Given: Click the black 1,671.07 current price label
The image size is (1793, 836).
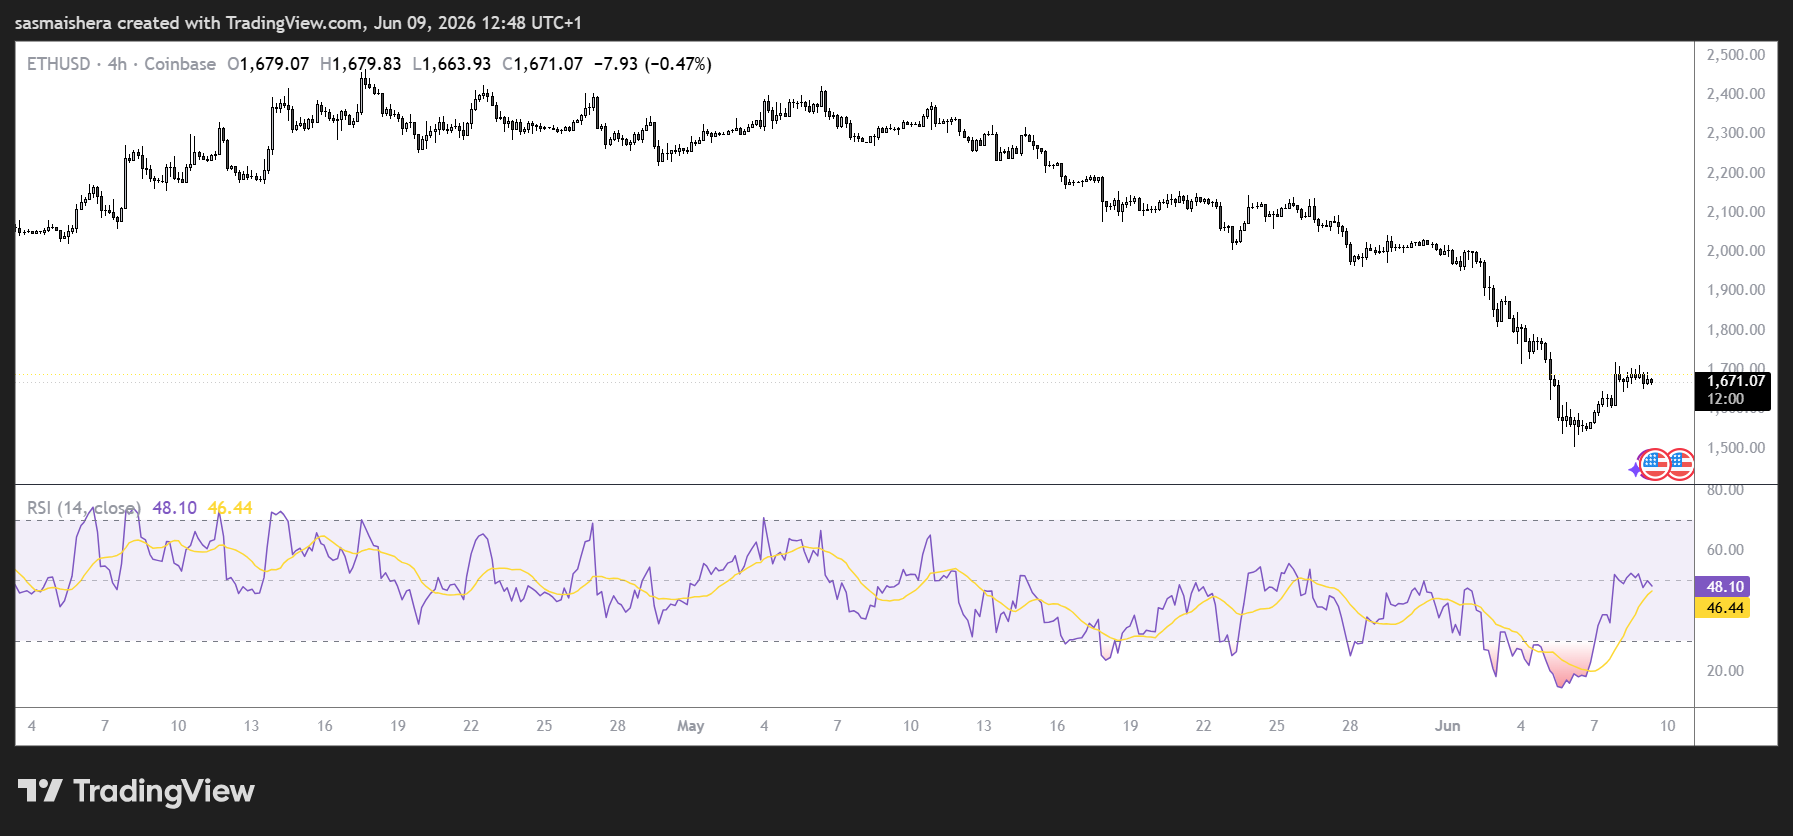Looking at the screenshot, I should point(1736,381).
